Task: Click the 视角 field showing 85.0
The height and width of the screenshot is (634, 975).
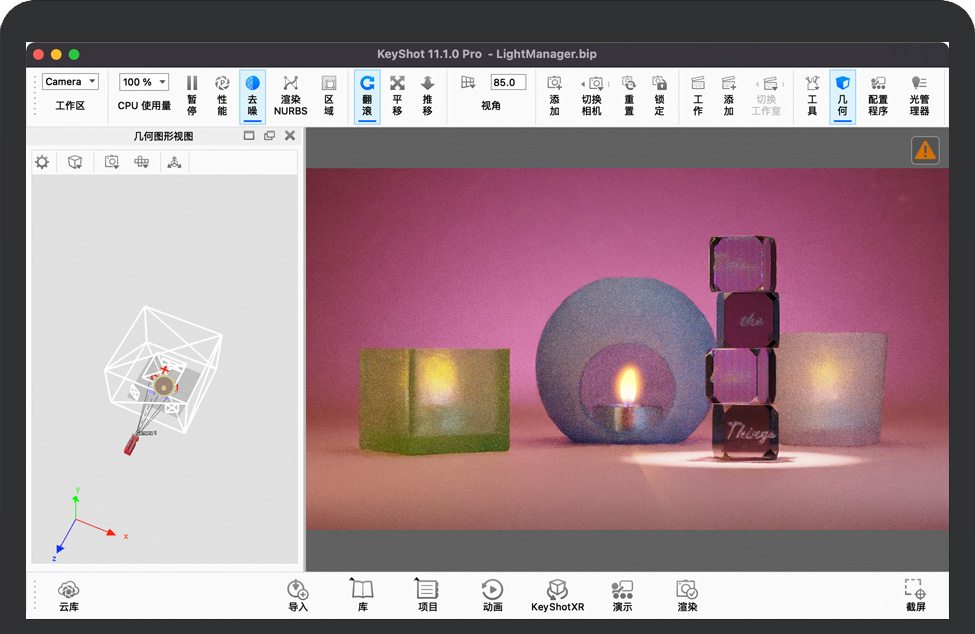Action: pos(508,82)
